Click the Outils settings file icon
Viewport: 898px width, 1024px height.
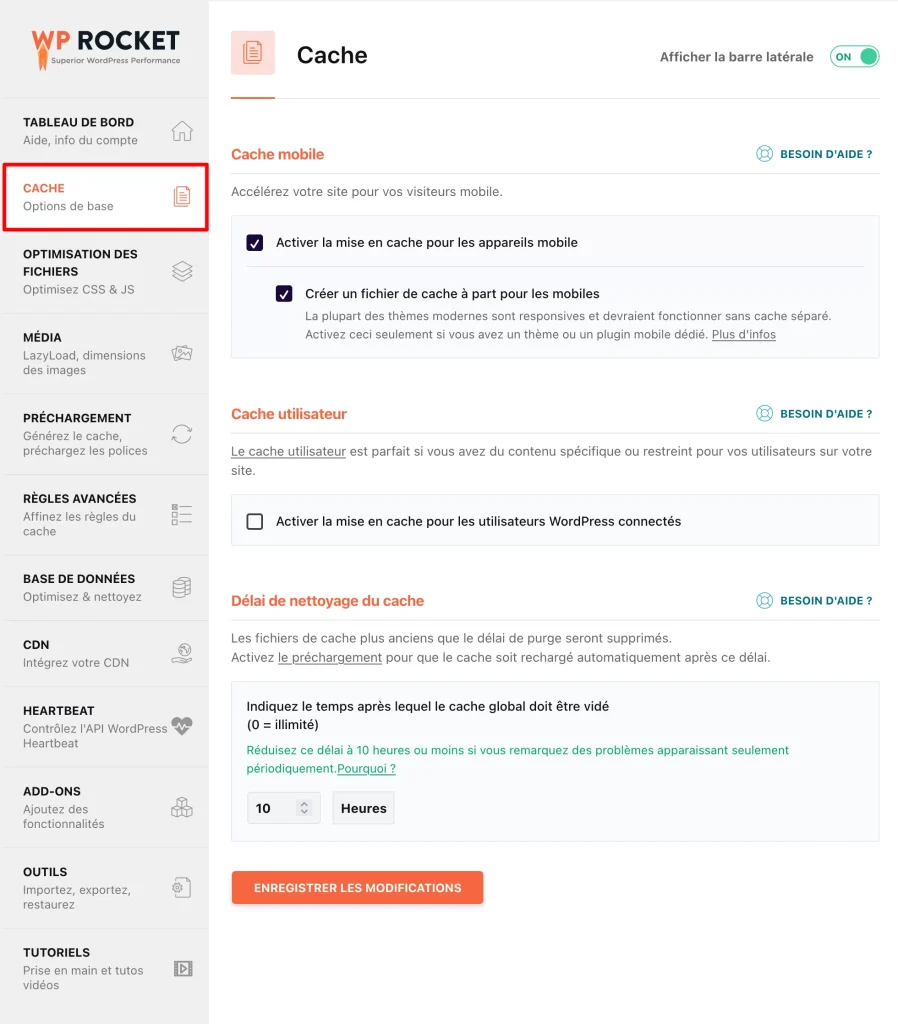[182, 888]
